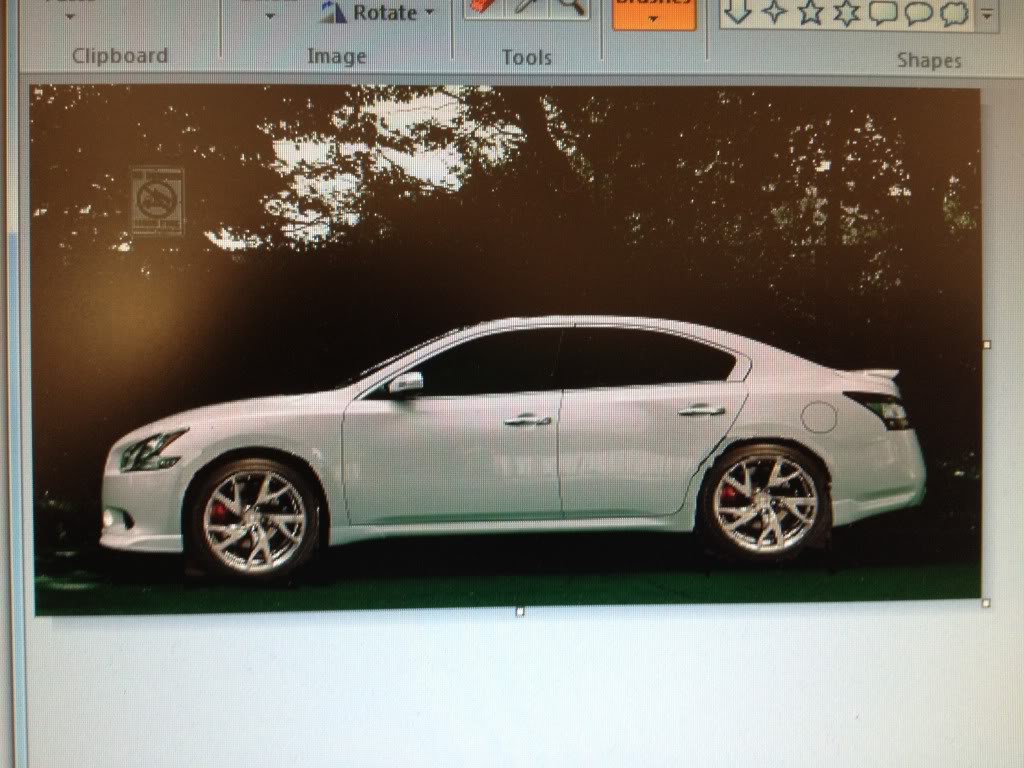The height and width of the screenshot is (768, 1024).
Task: Choose the six-point star shape
Action: (846, 13)
